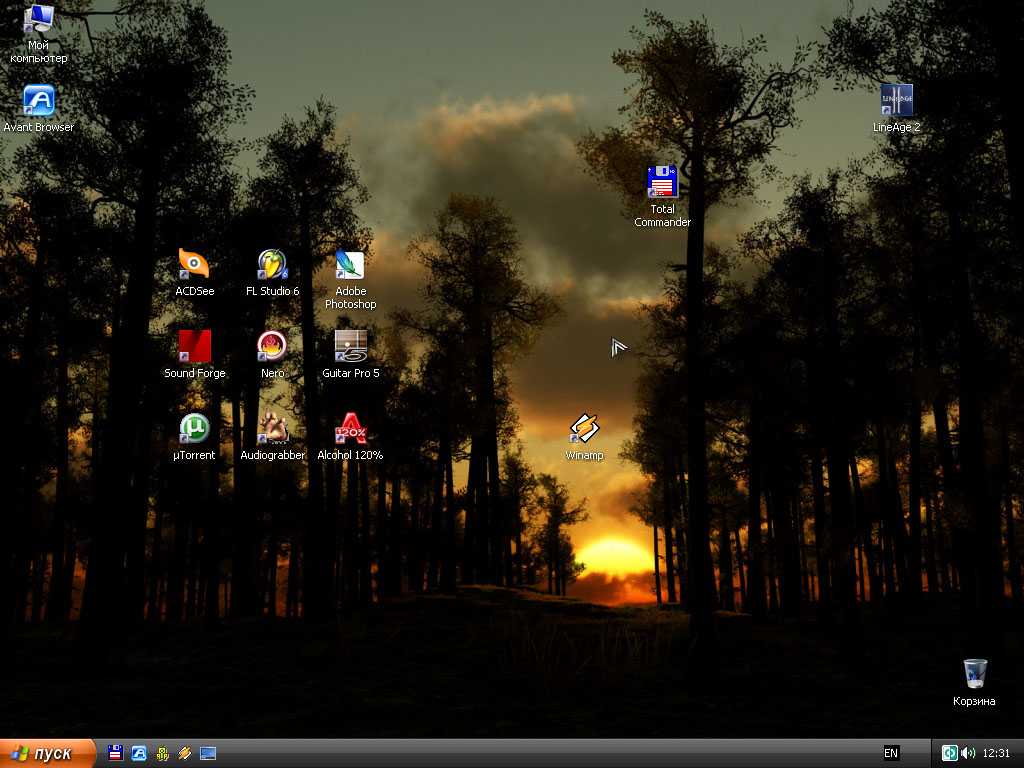Select the Guitar Pro 5 desktop icon

350,347
